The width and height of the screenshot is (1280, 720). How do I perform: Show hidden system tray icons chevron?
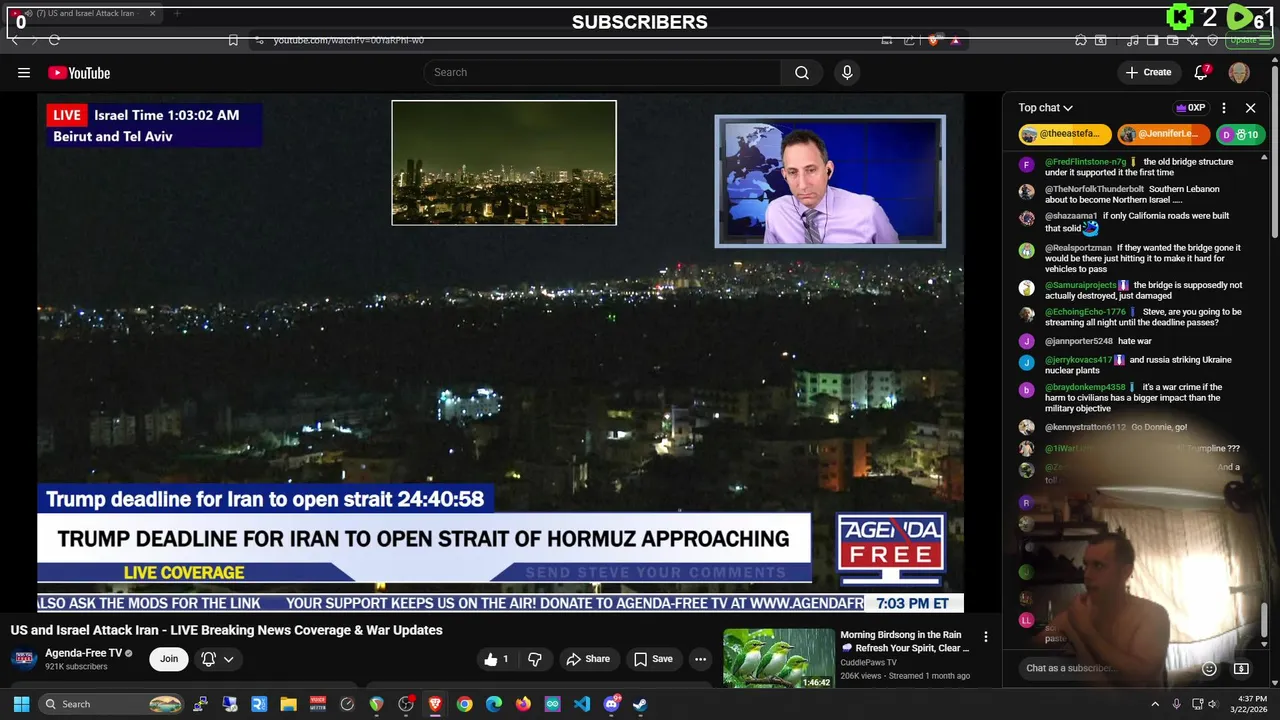point(1155,704)
